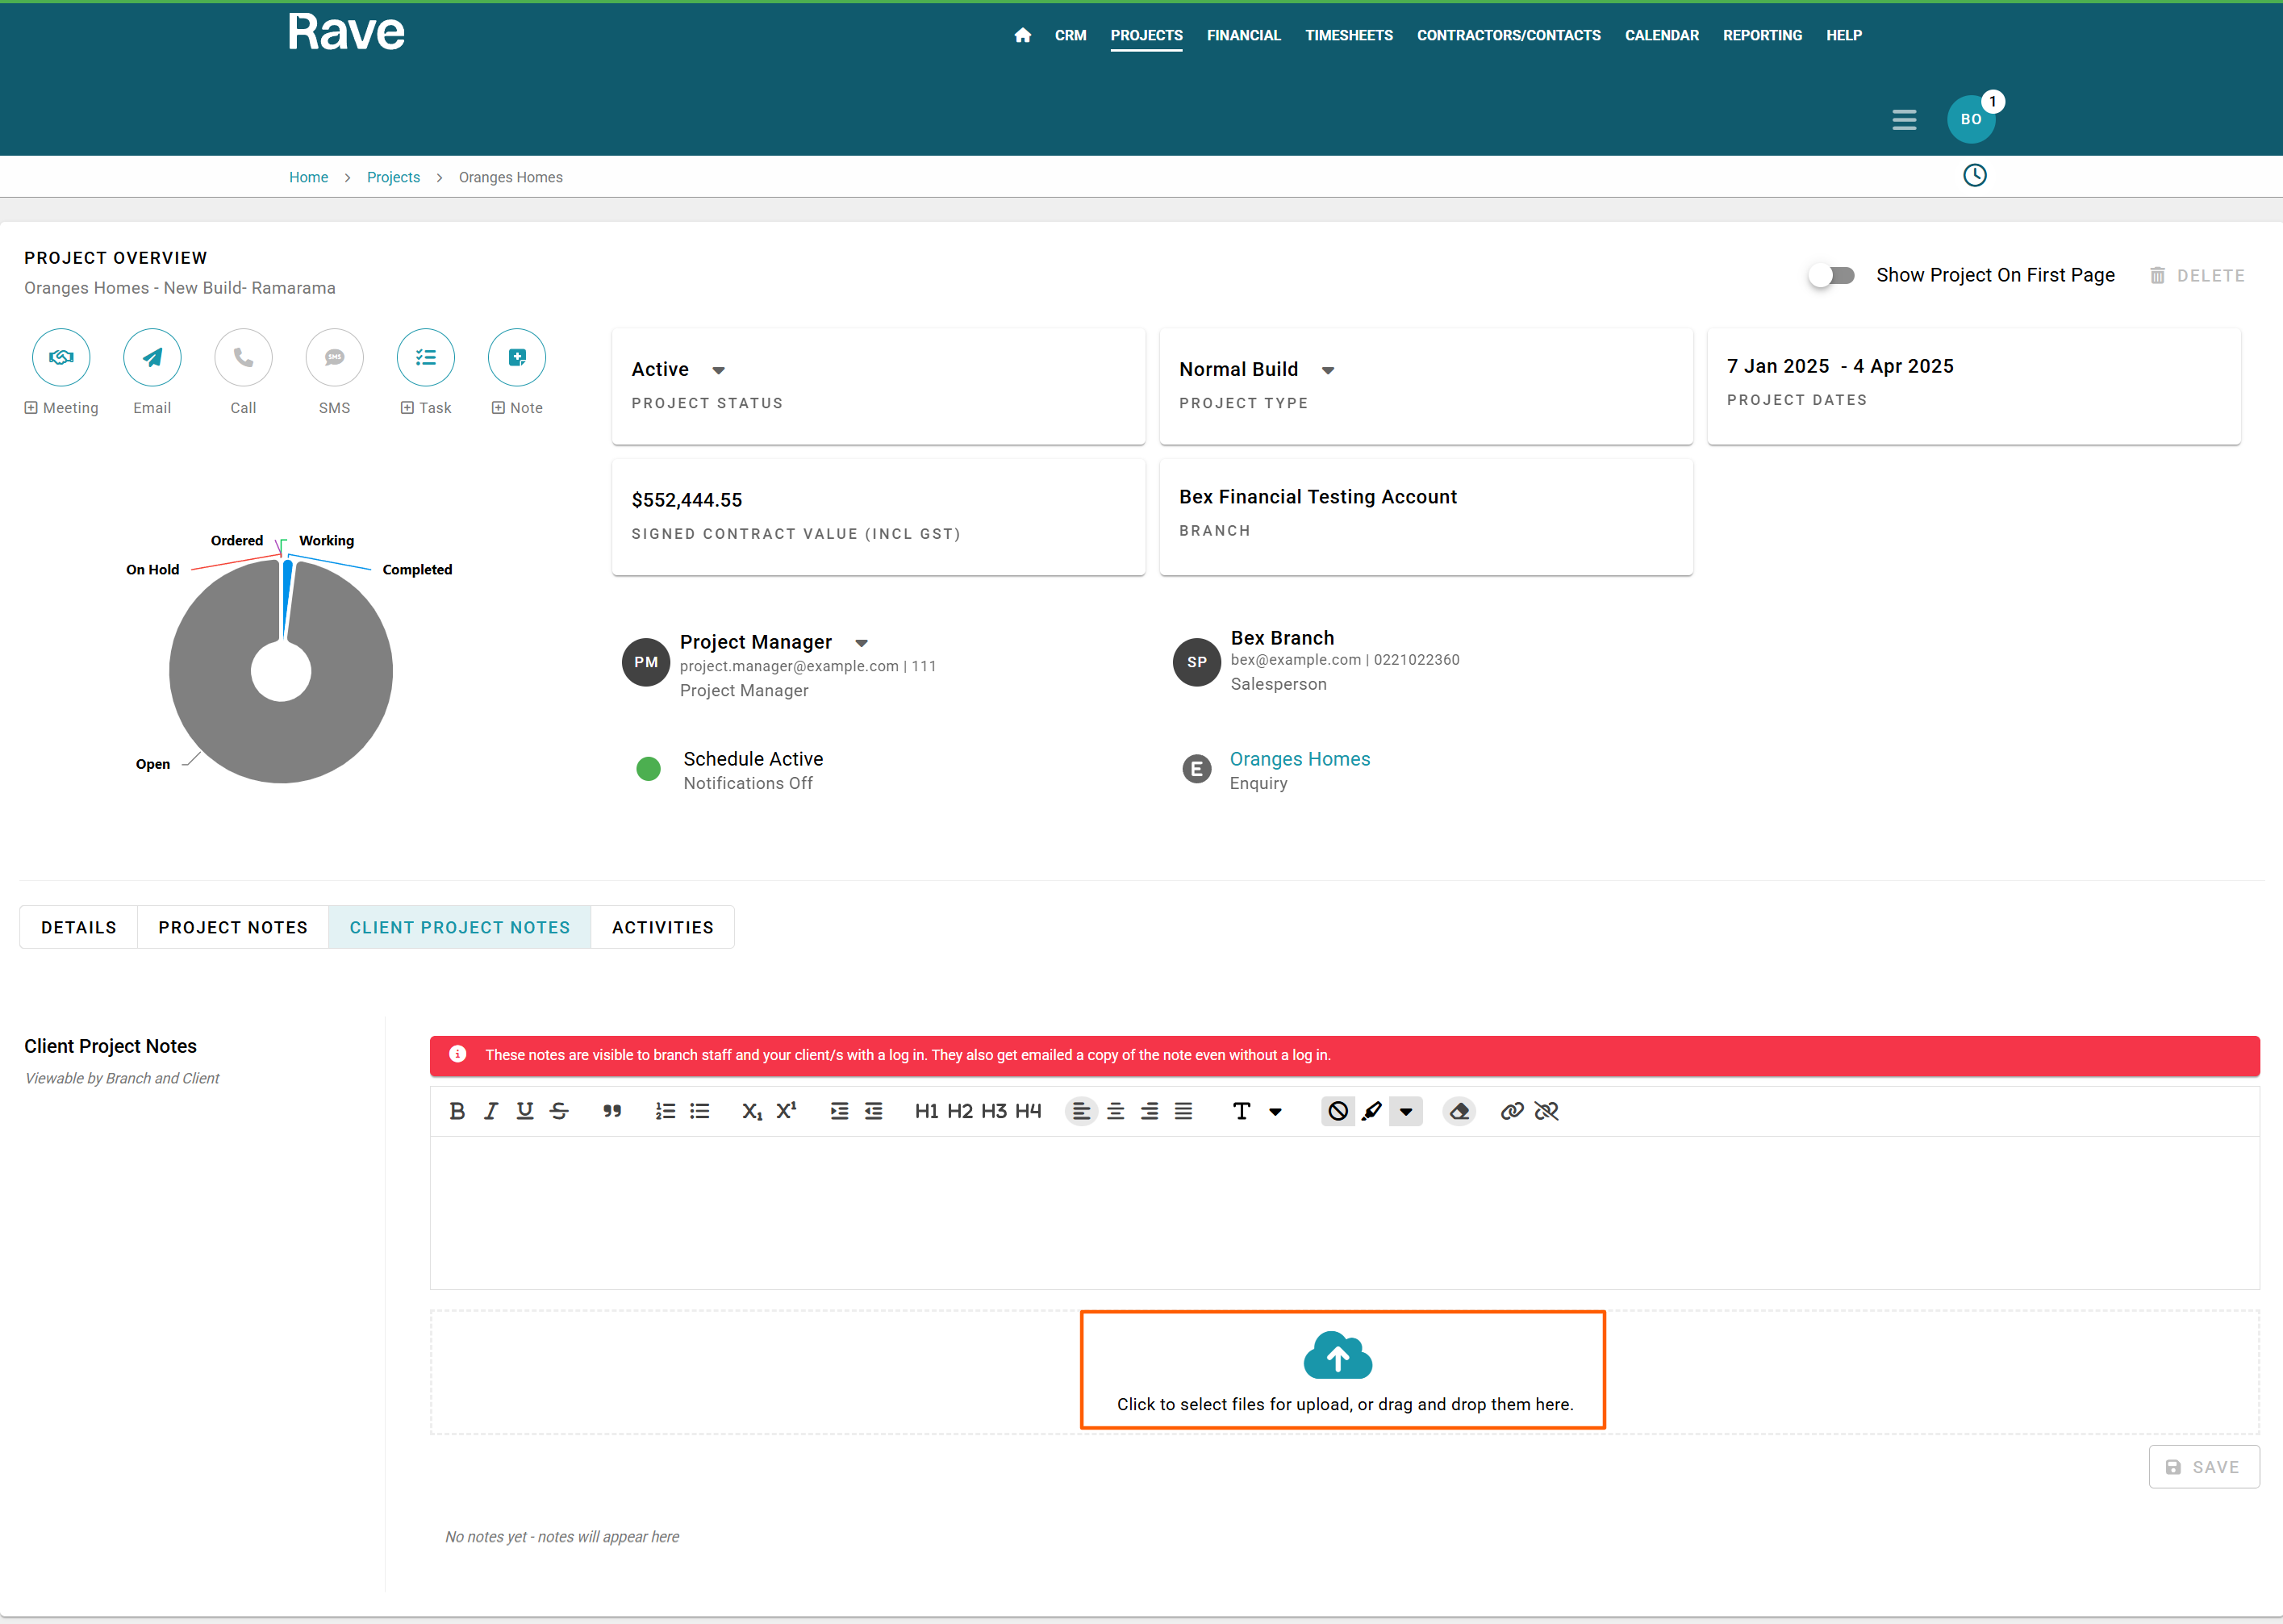Toggle underline formatting in editor
Viewport: 2283px width, 1624px height.
[524, 1111]
